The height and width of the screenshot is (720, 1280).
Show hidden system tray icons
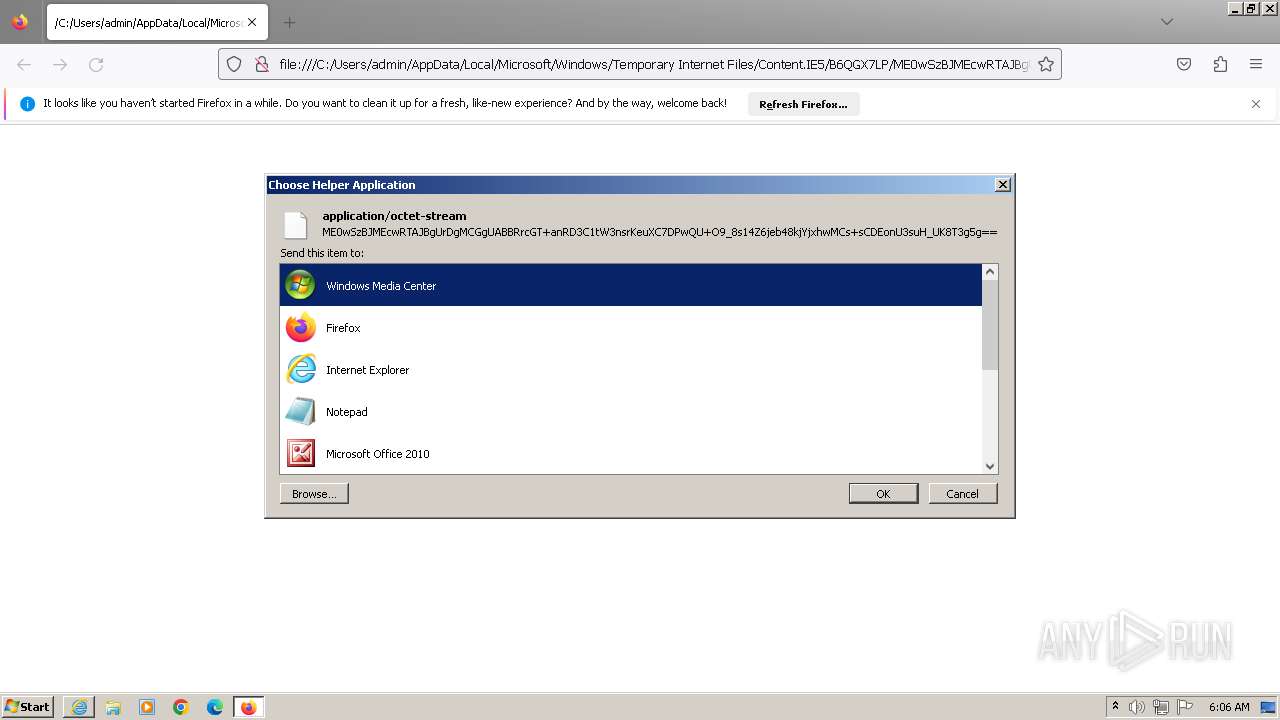coord(1115,707)
